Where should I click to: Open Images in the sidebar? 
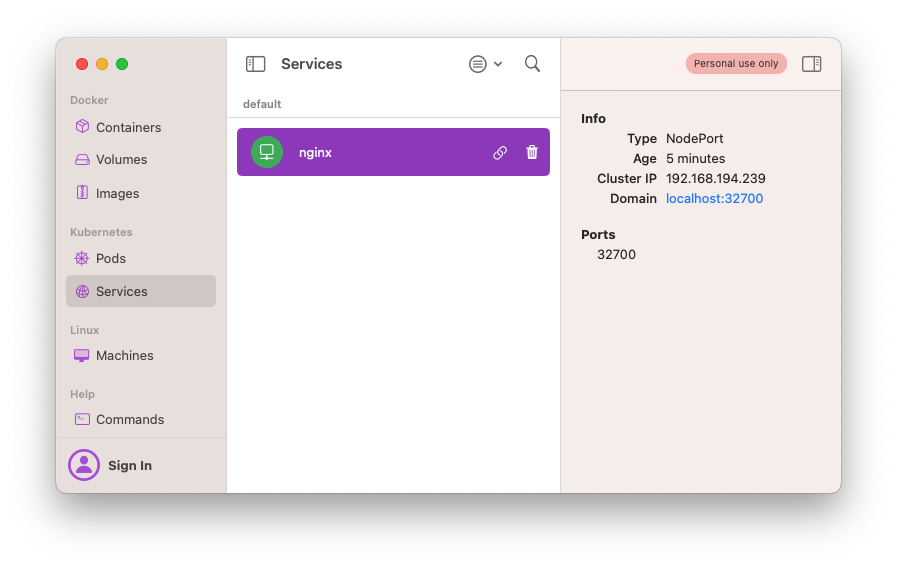tap(141, 193)
